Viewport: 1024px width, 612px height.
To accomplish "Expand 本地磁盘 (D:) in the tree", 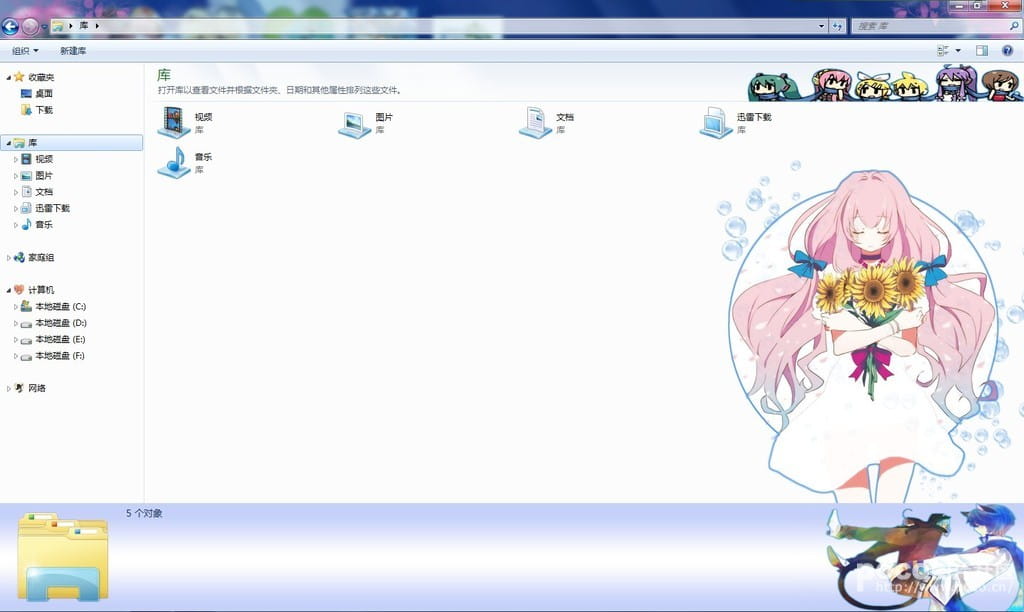I will point(16,323).
